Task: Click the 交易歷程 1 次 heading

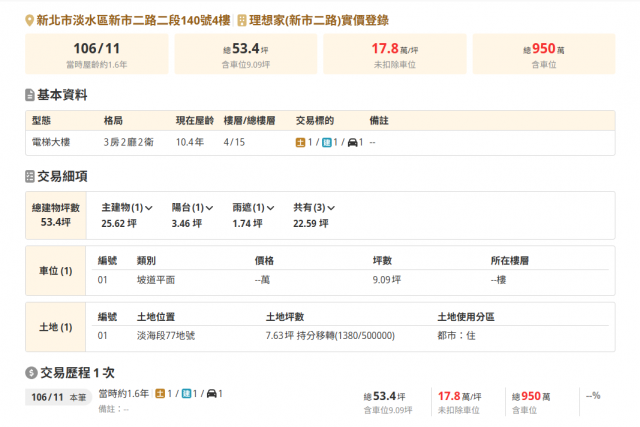Action: pos(77,372)
